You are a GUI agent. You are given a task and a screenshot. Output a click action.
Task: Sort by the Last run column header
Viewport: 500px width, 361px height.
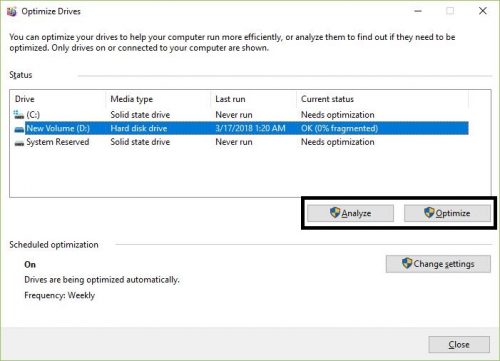(254, 99)
